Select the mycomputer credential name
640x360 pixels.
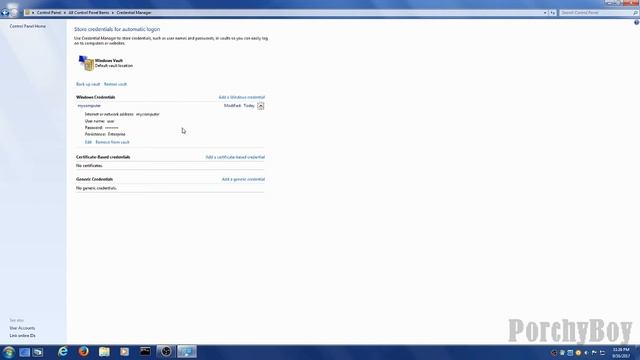coord(89,106)
